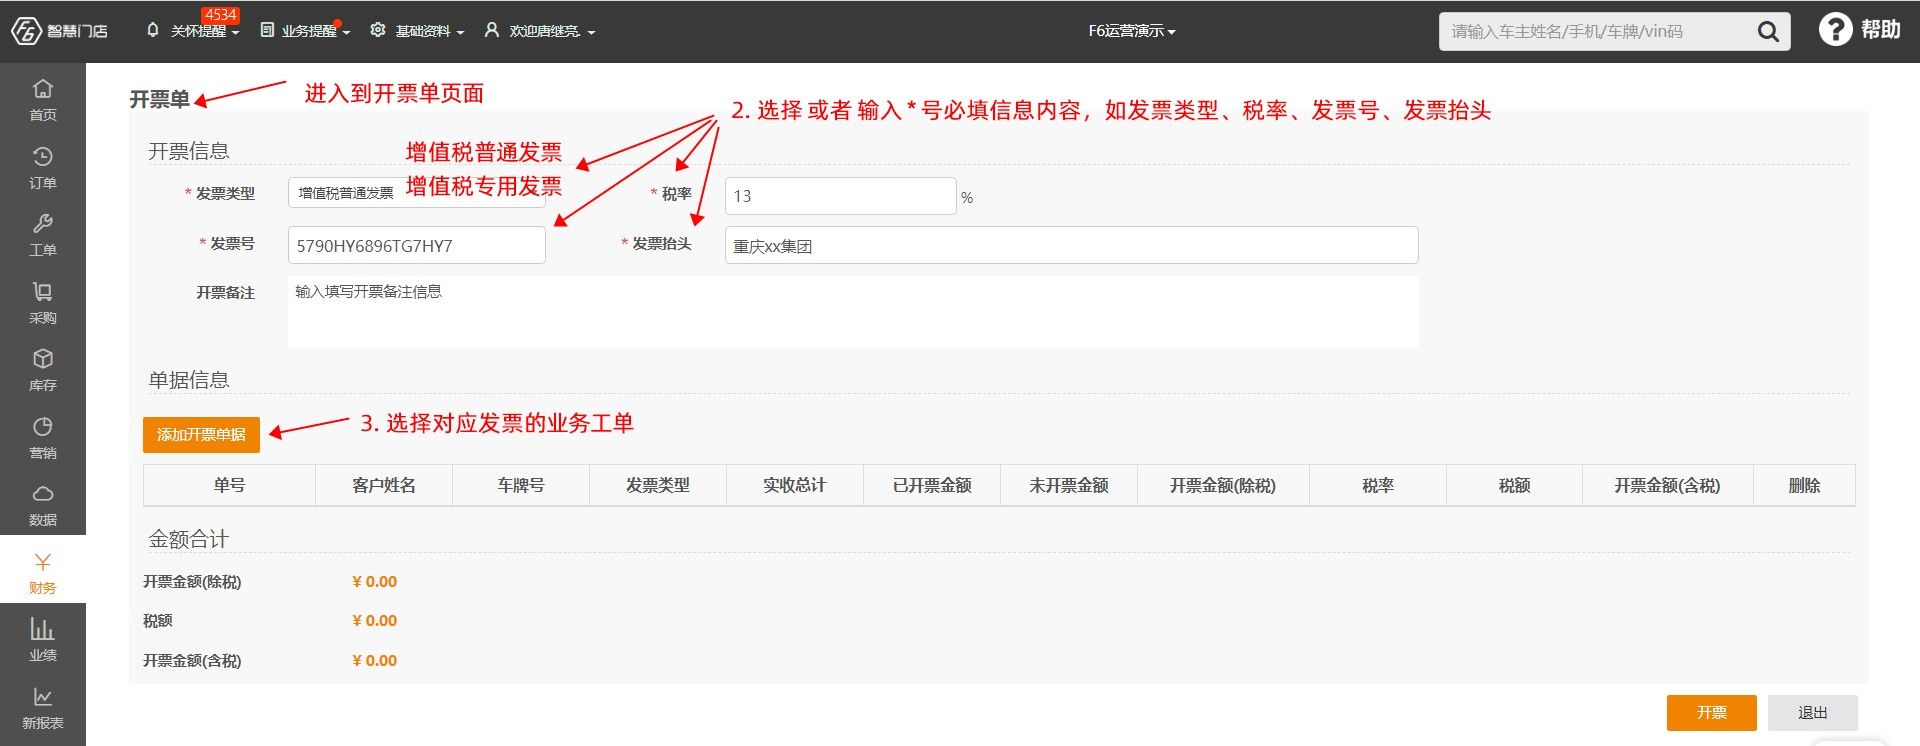1920x746 pixels.
Task: Click the 开票金额(含税) total ¥0.00
Action: [375, 661]
